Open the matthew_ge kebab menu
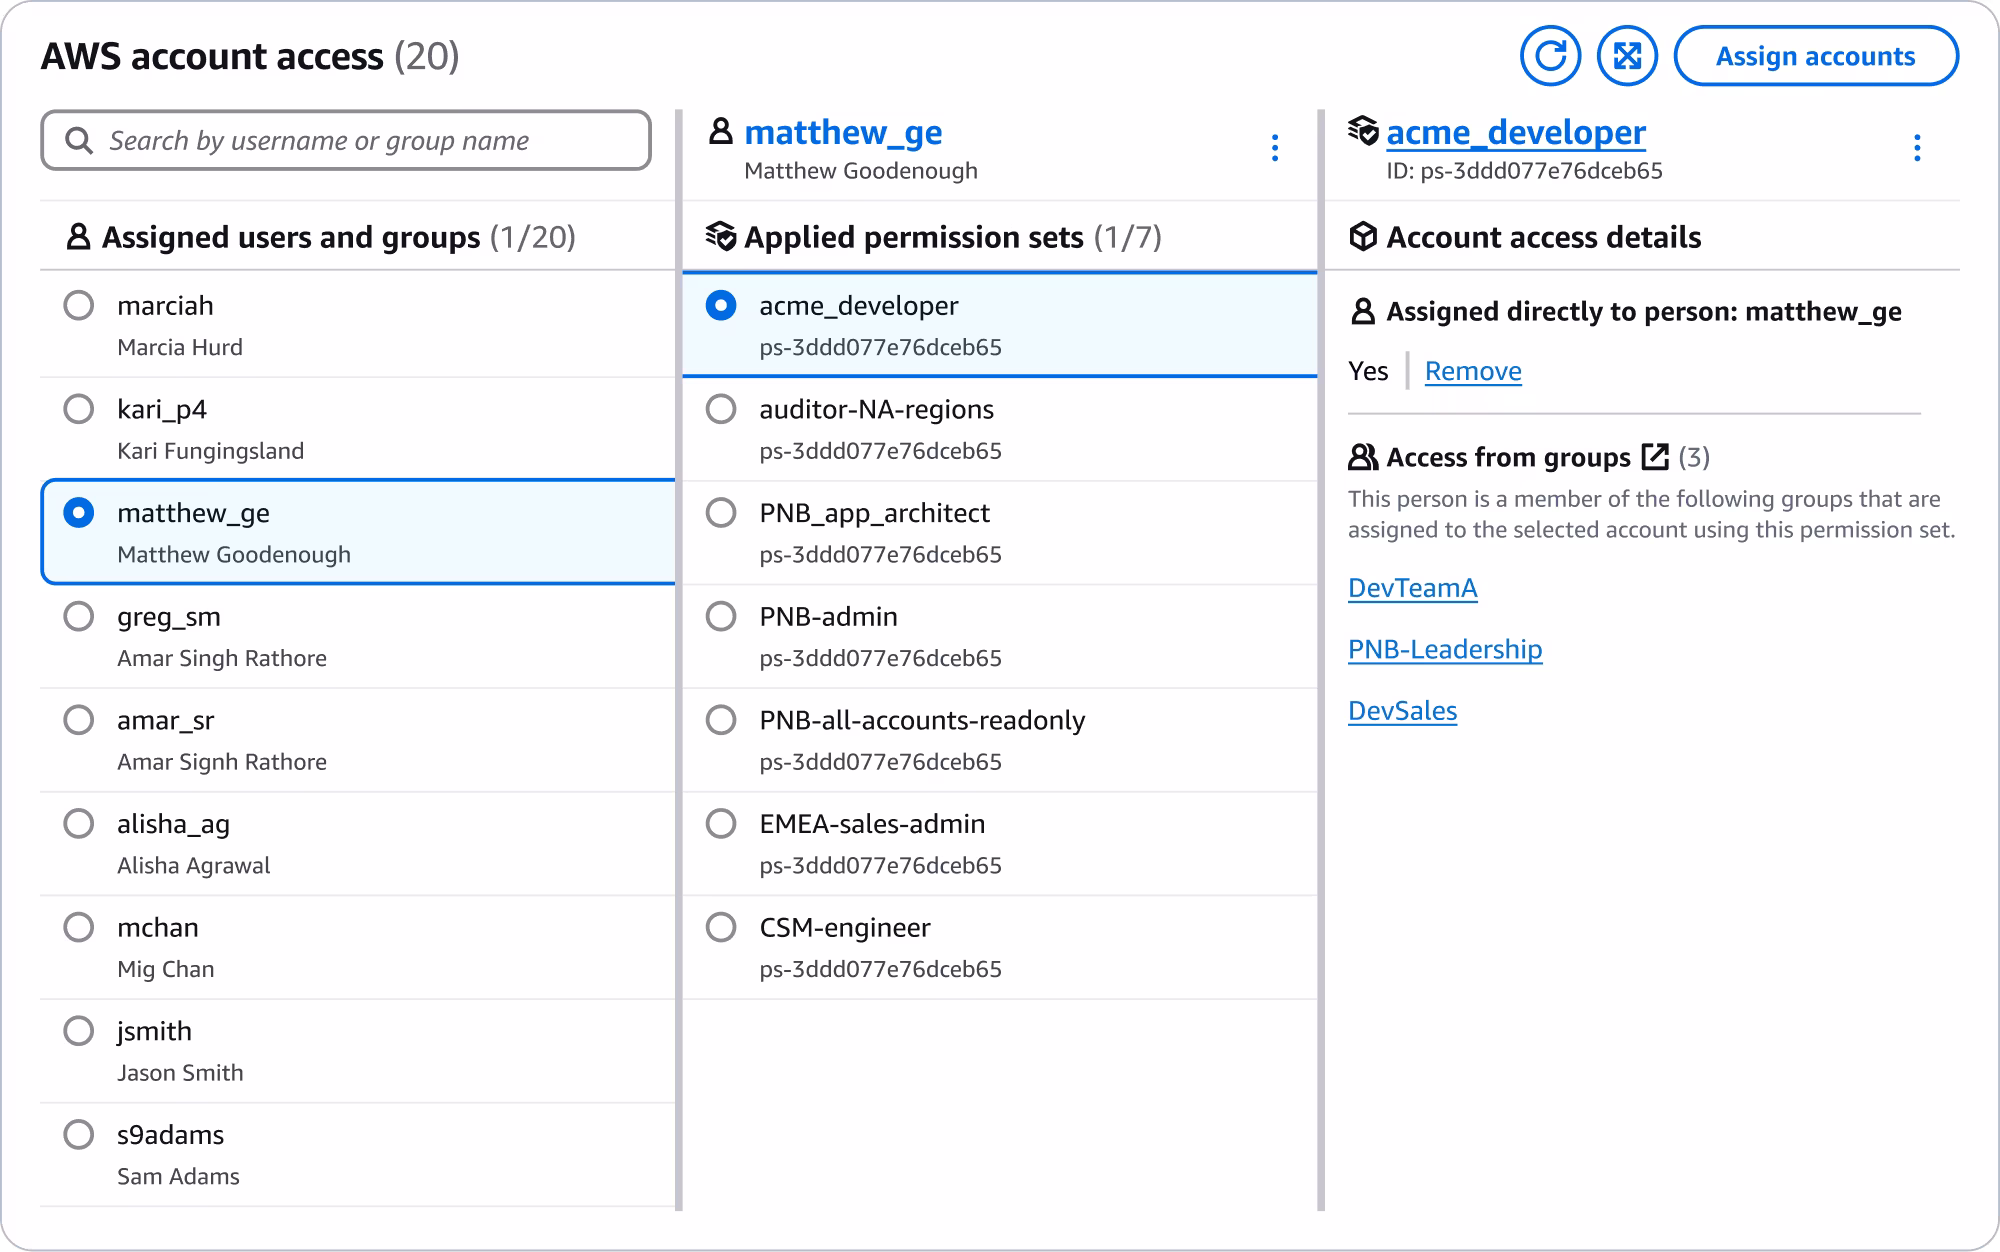The height and width of the screenshot is (1252, 2000). click(1274, 148)
